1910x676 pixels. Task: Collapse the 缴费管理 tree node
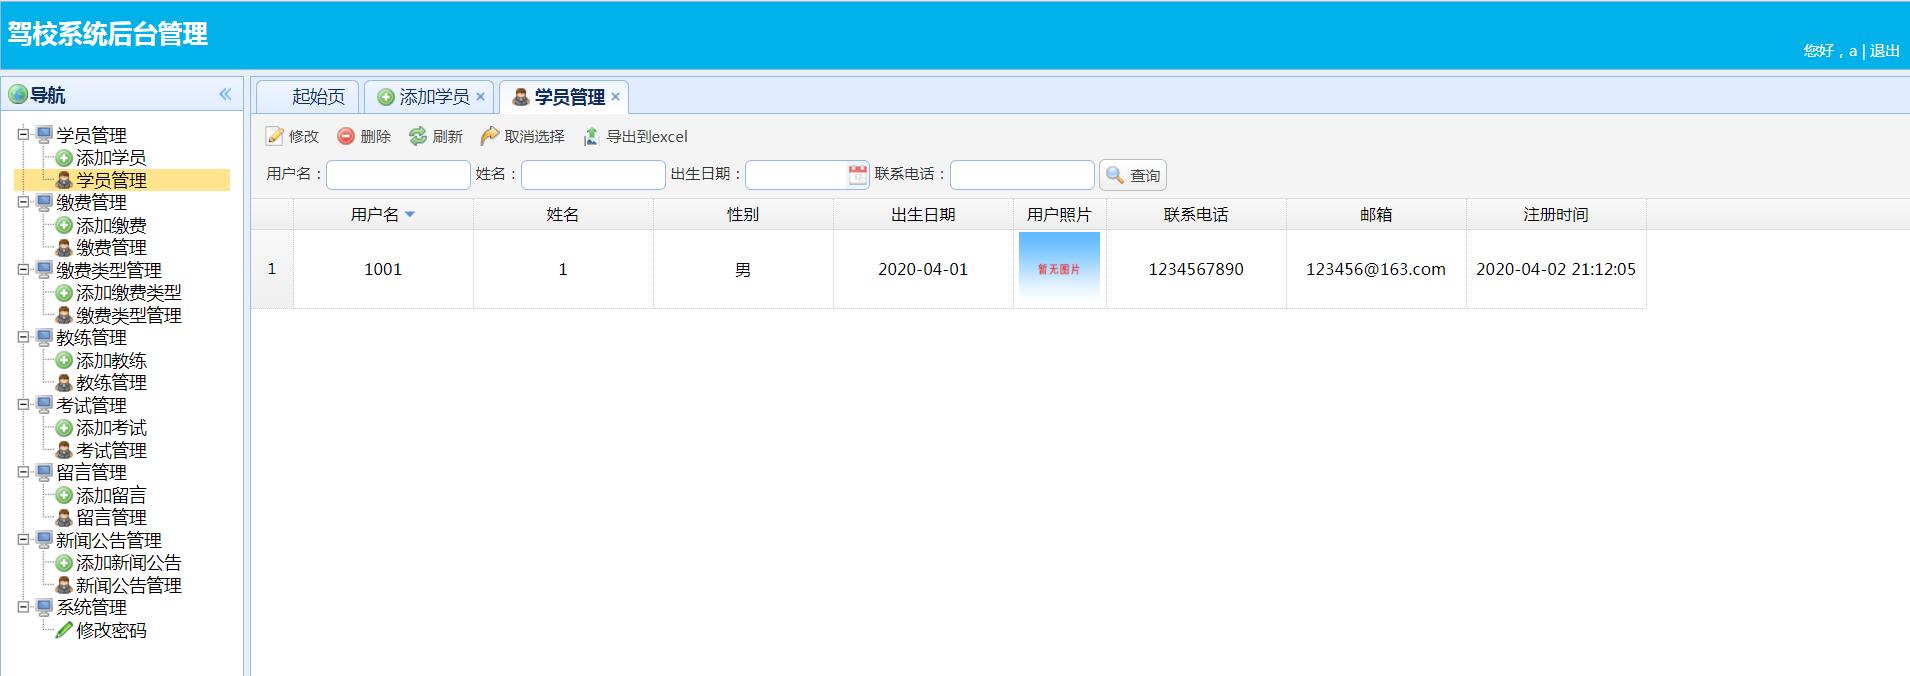(x=23, y=202)
